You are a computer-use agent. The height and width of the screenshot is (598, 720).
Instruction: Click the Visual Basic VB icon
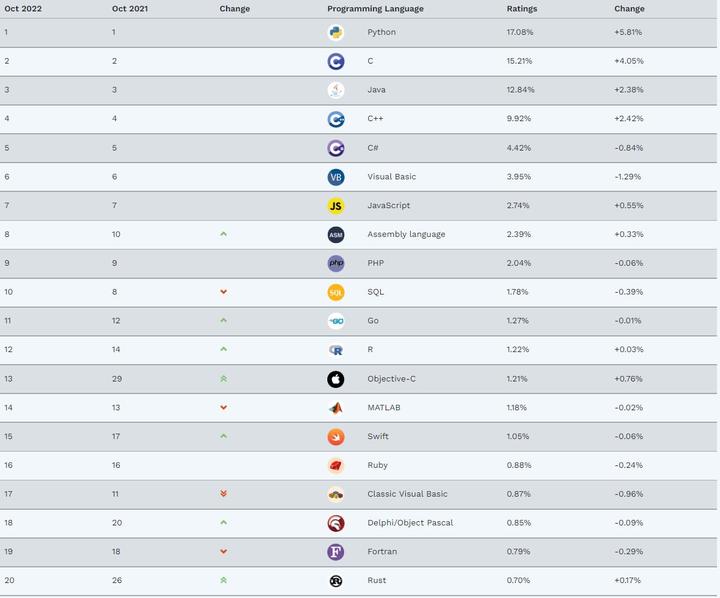[x=336, y=177]
